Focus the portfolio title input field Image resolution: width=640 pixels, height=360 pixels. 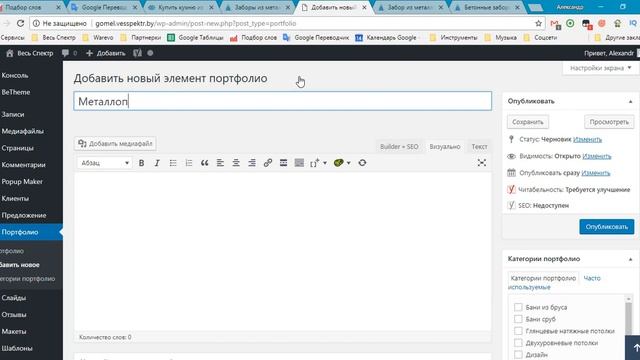(x=282, y=101)
